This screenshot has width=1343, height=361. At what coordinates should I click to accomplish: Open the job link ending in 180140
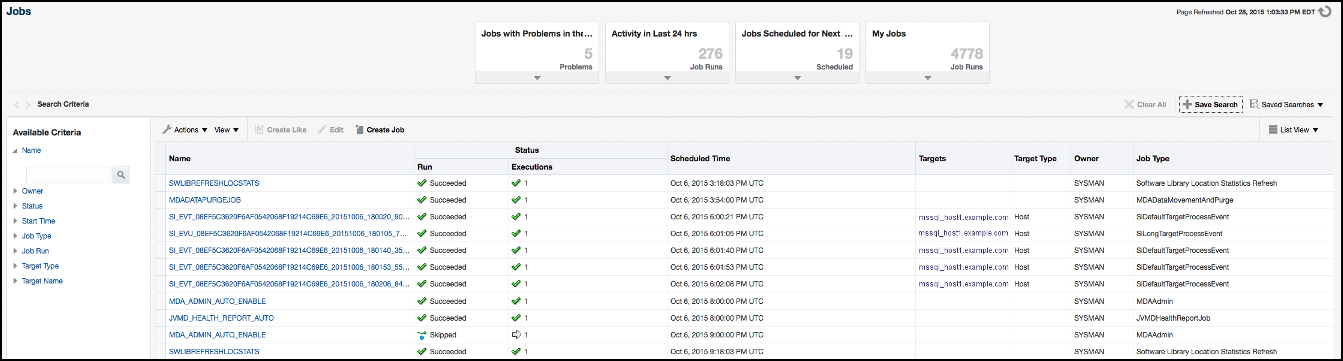coord(288,250)
